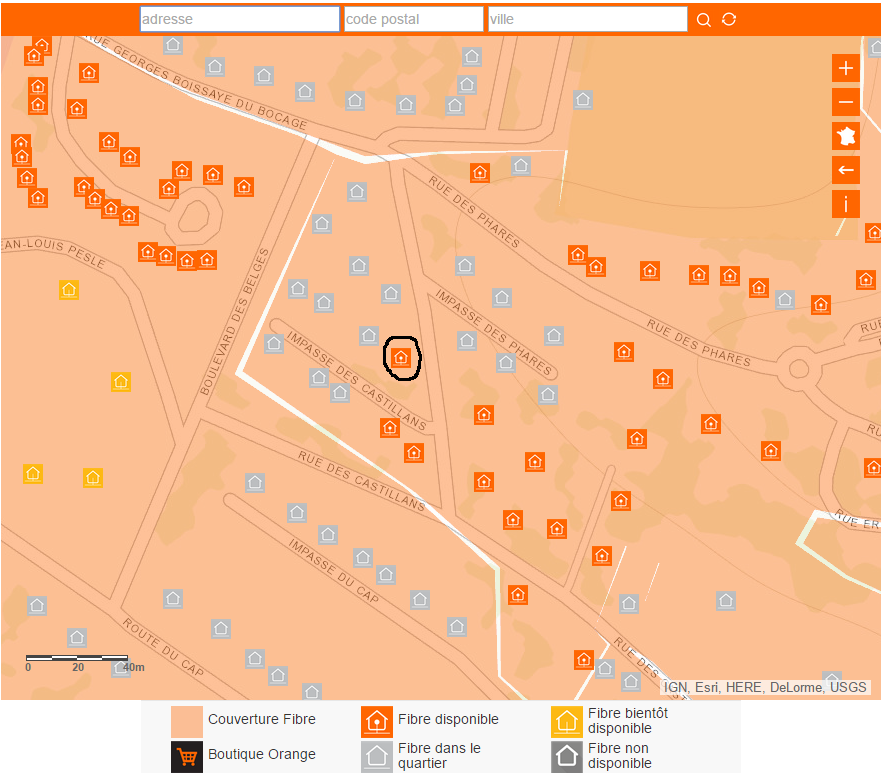Image resolution: width=881 pixels, height=773 pixels.
Task: Click the Fibre dans le quartier legend icon
Action: pos(376,757)
